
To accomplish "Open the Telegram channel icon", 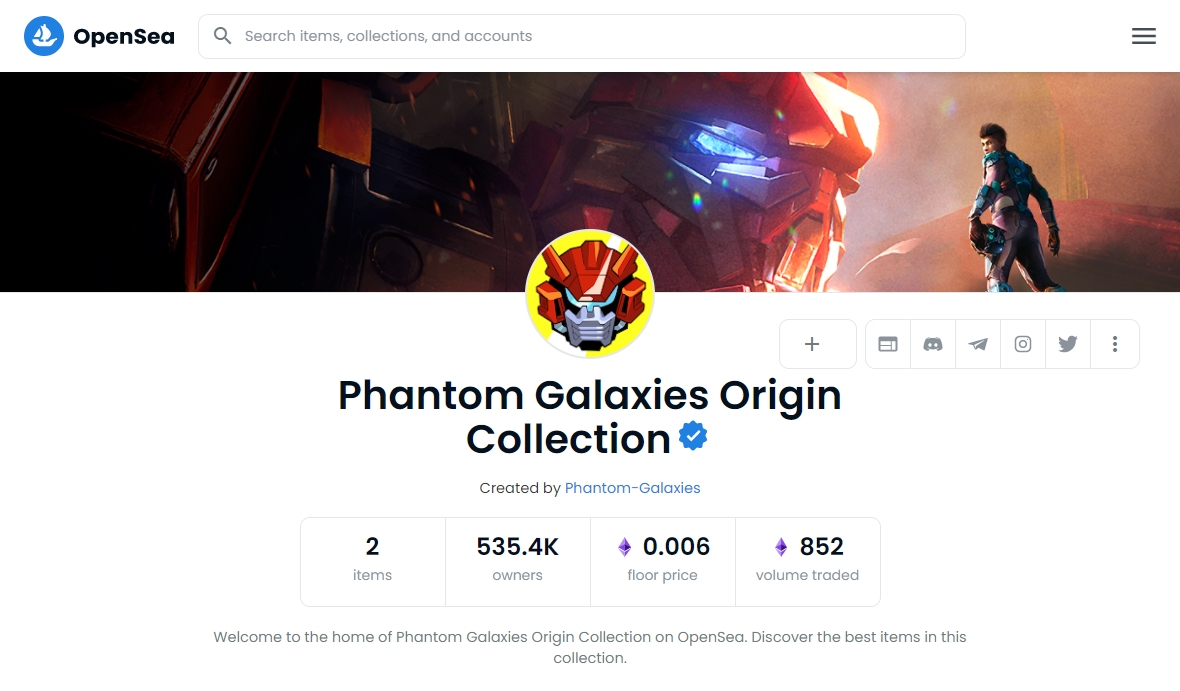I will (x=978, y=344).
